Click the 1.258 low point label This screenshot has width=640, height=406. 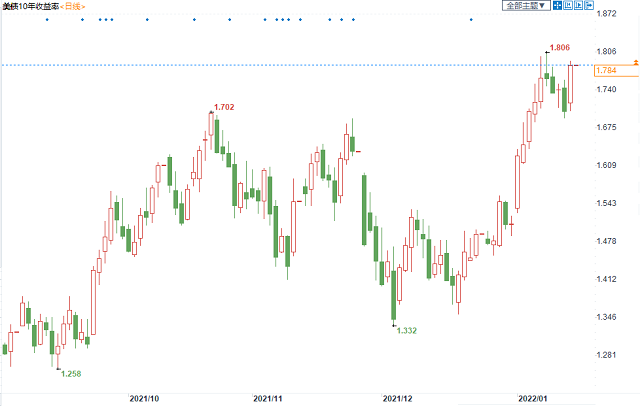(x=71, y=373)
